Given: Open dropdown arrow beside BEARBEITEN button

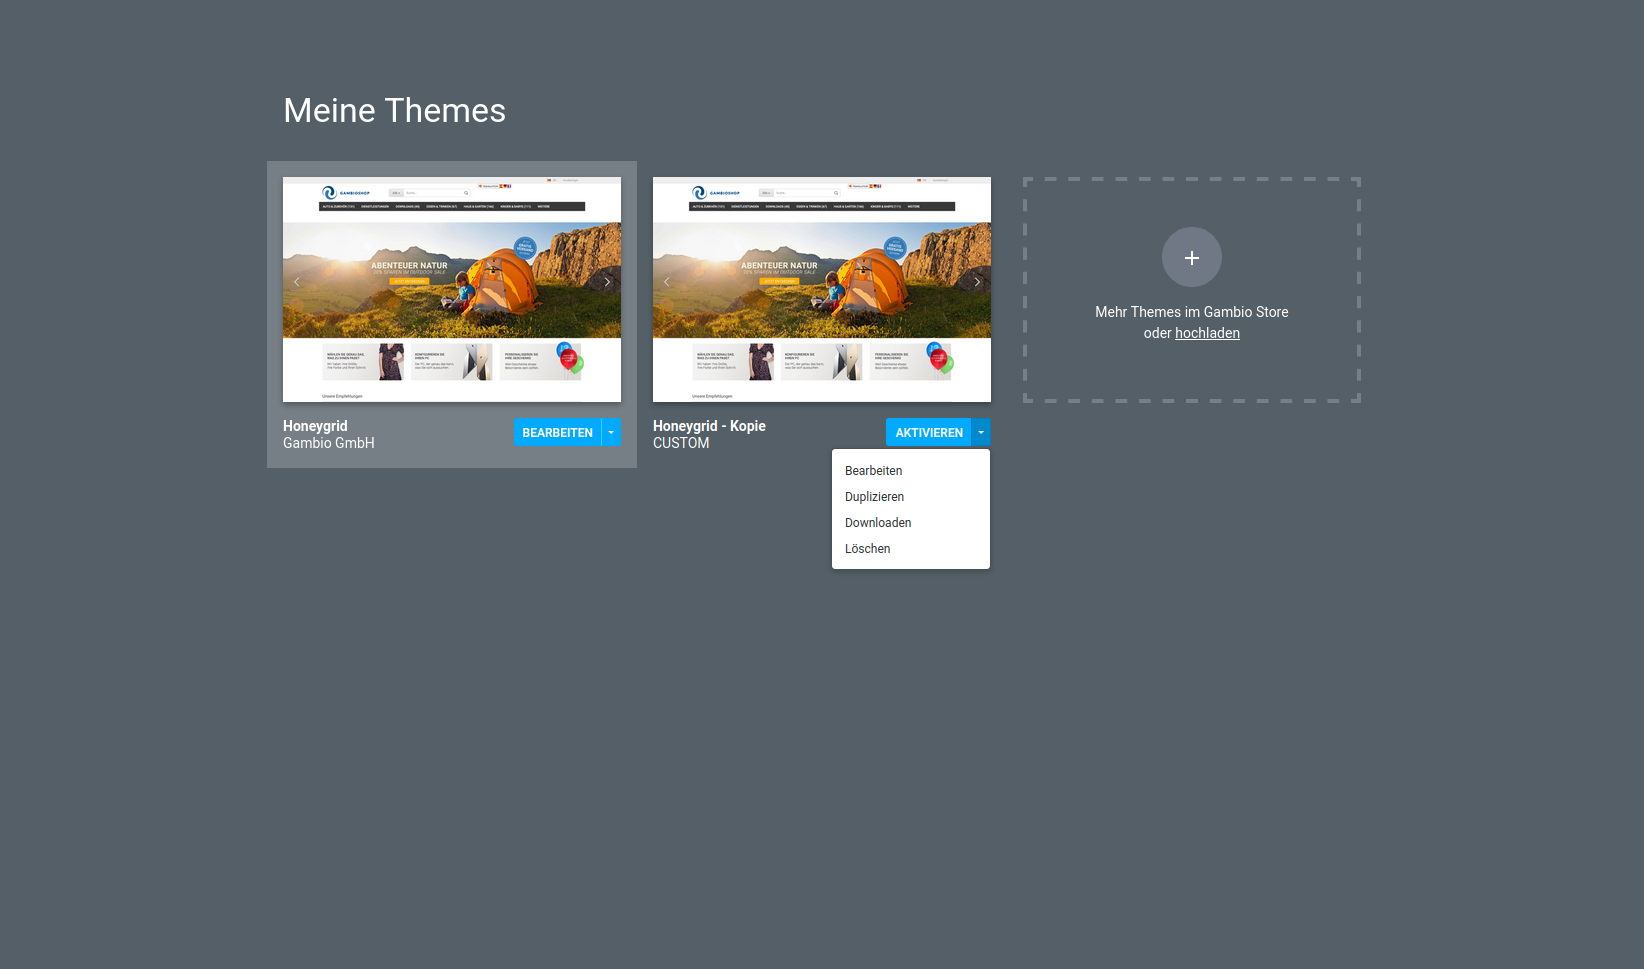Looking at the screenshot, I should pos(611,432).
